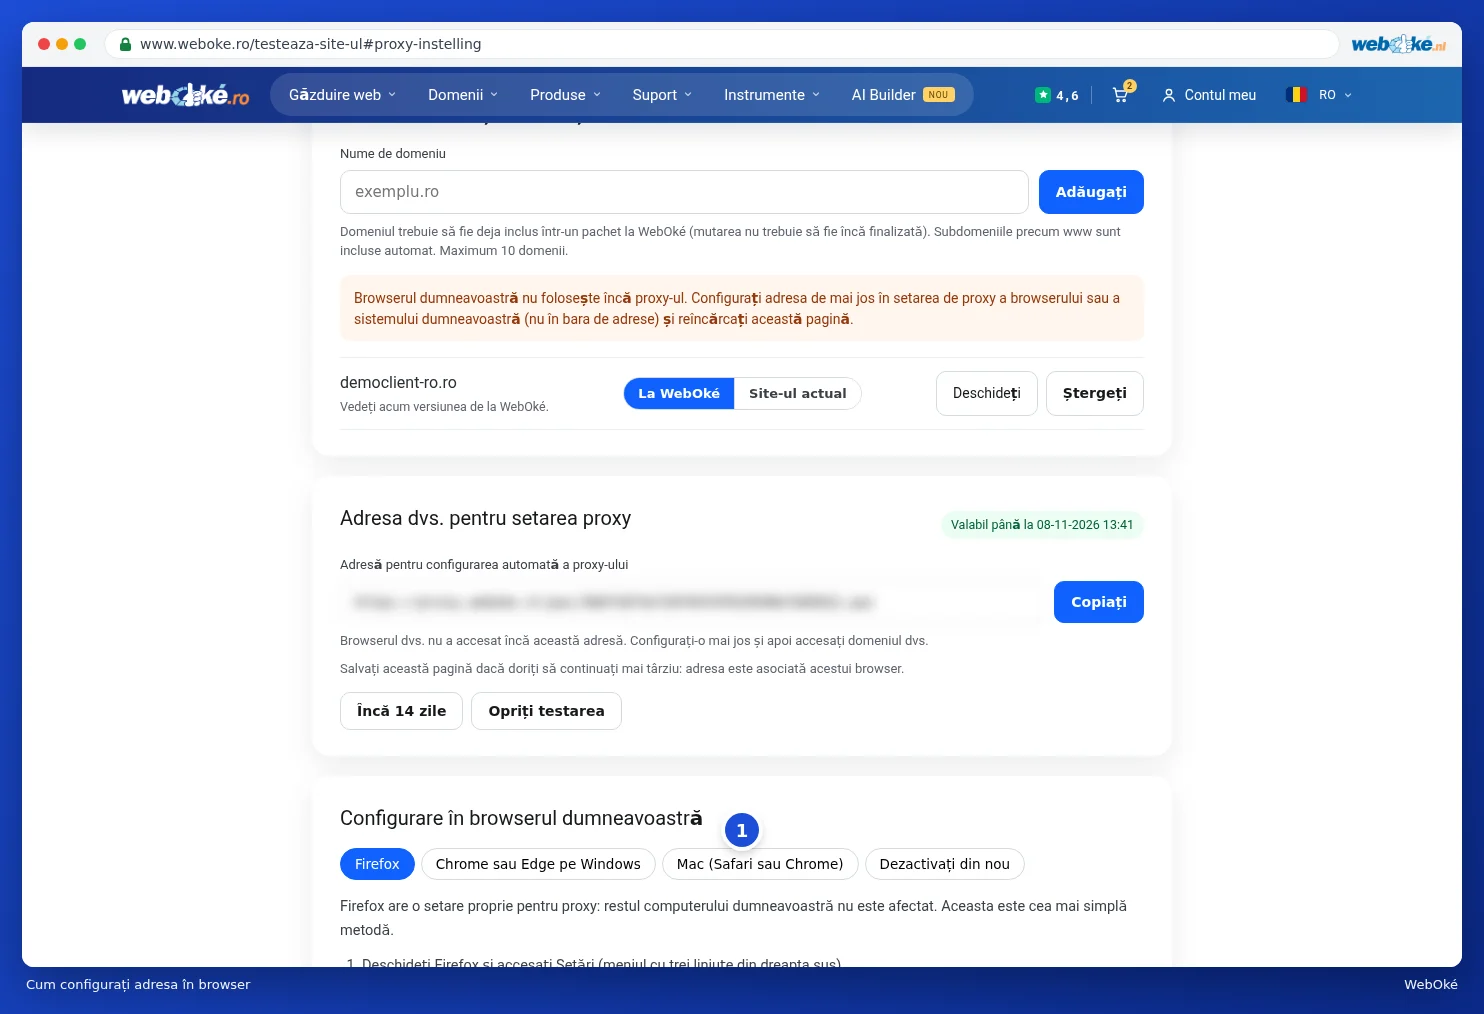Image resolution: width=1484 pixels, height=1014 pixels.
Task: Expand the Instrumente menu
Action: (x=772, y=95)
